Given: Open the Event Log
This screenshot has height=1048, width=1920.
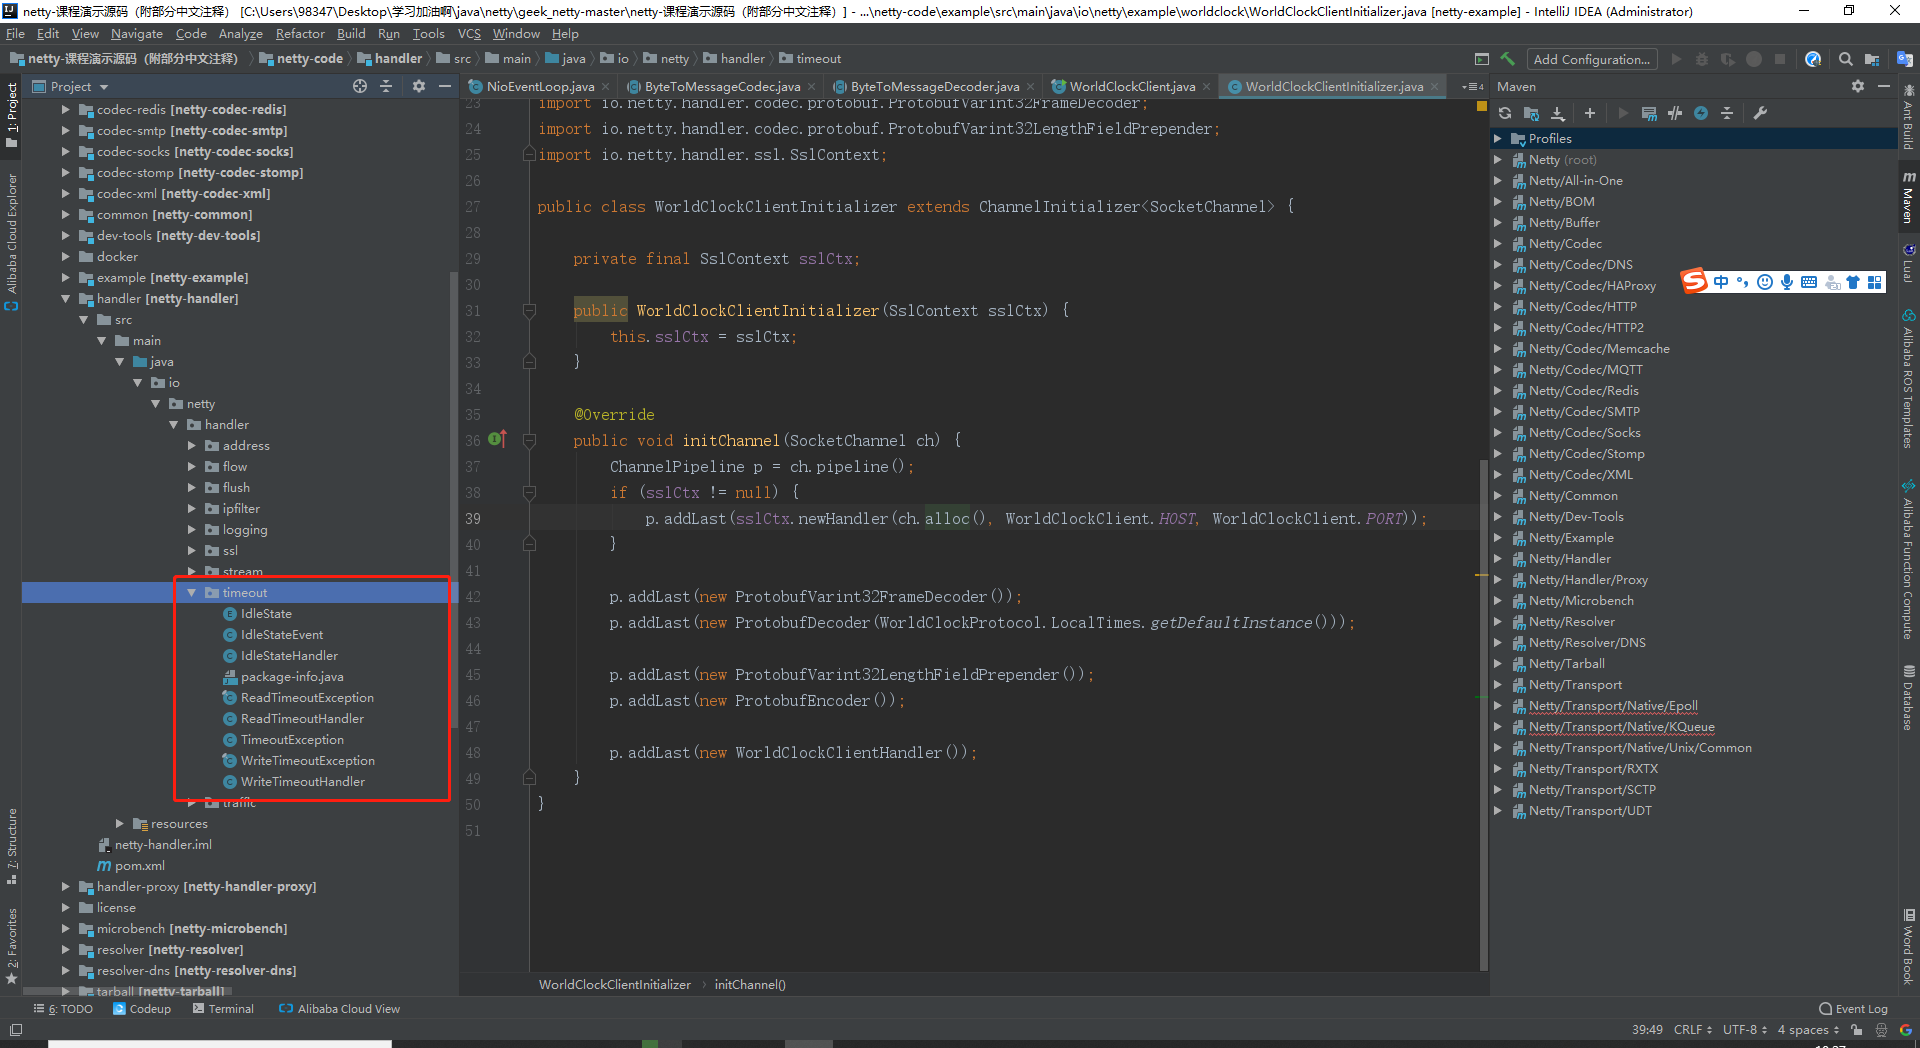Looking at the screenshot, I should pos(1853,1009).
